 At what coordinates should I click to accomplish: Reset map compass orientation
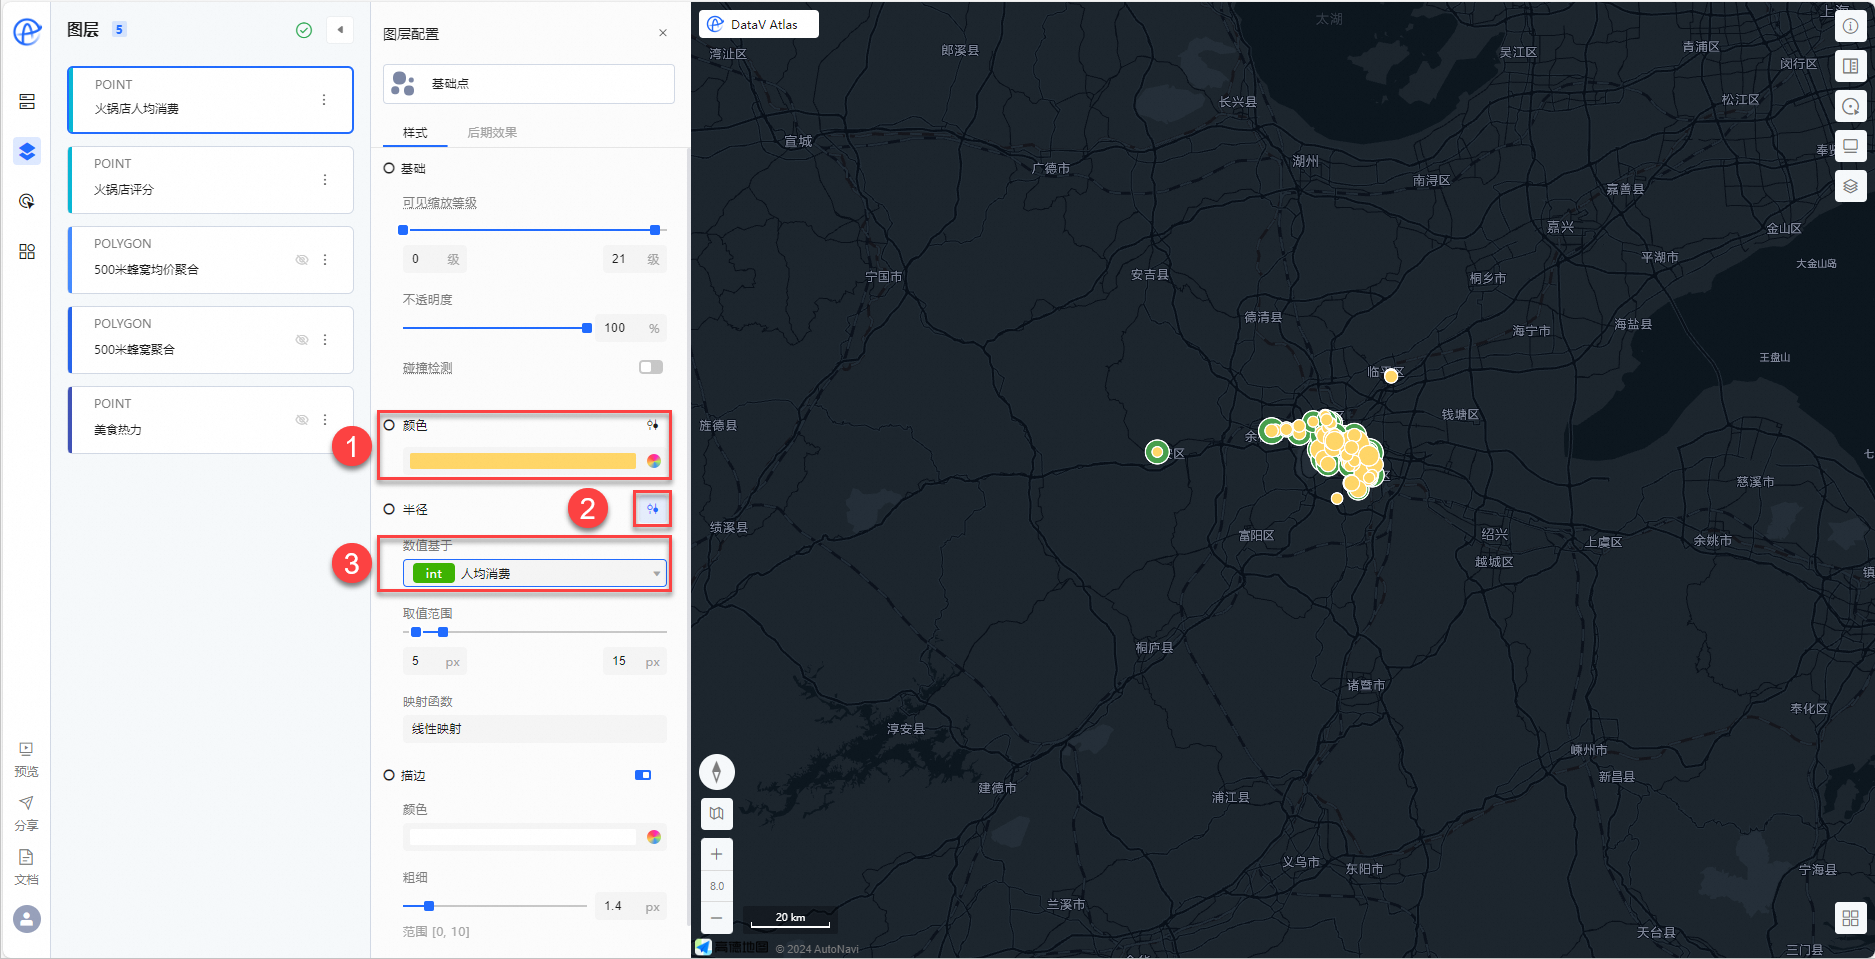coord(716,772)
